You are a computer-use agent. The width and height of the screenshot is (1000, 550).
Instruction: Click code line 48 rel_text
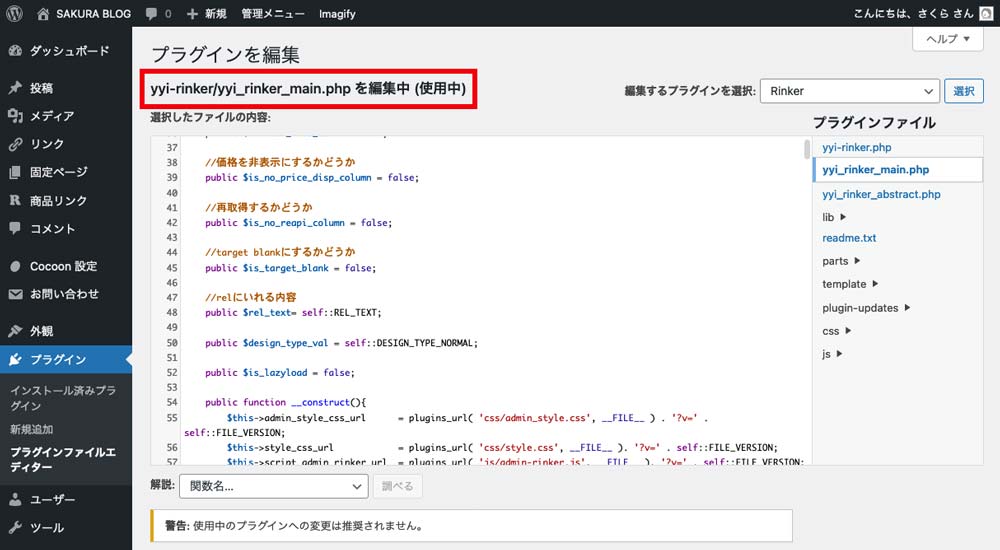point(293,313)
